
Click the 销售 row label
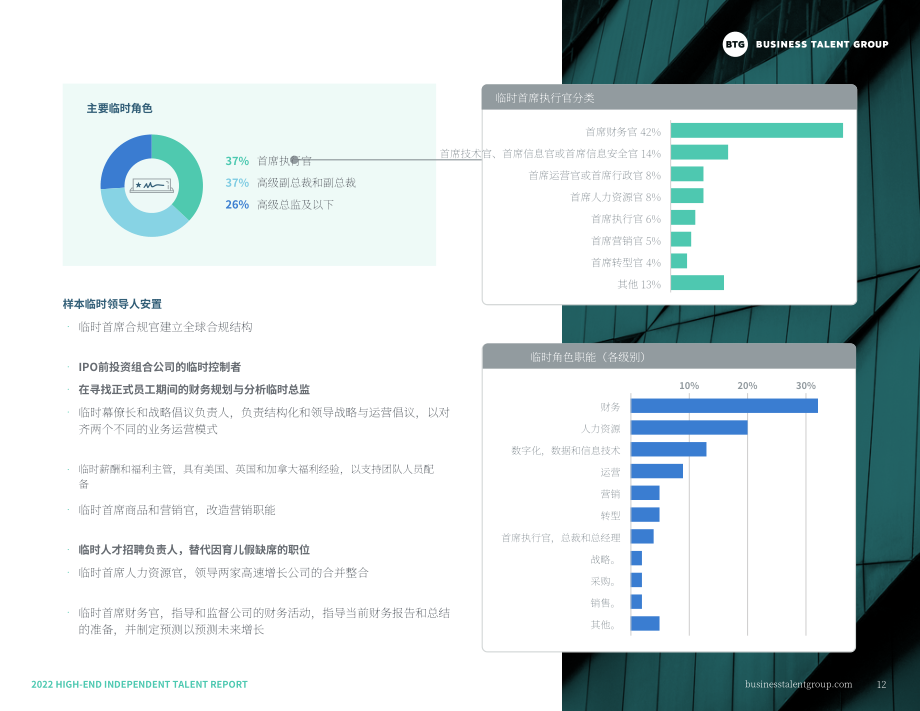604,602
